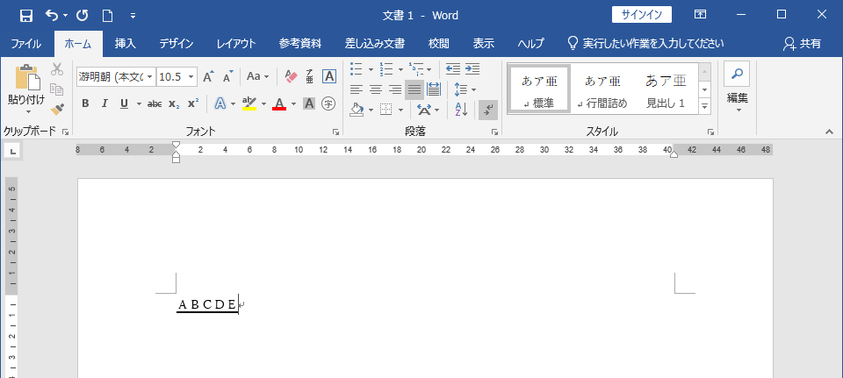843x378 pixels.
Task: Apply the 行間詰め style
Action: 603,88
